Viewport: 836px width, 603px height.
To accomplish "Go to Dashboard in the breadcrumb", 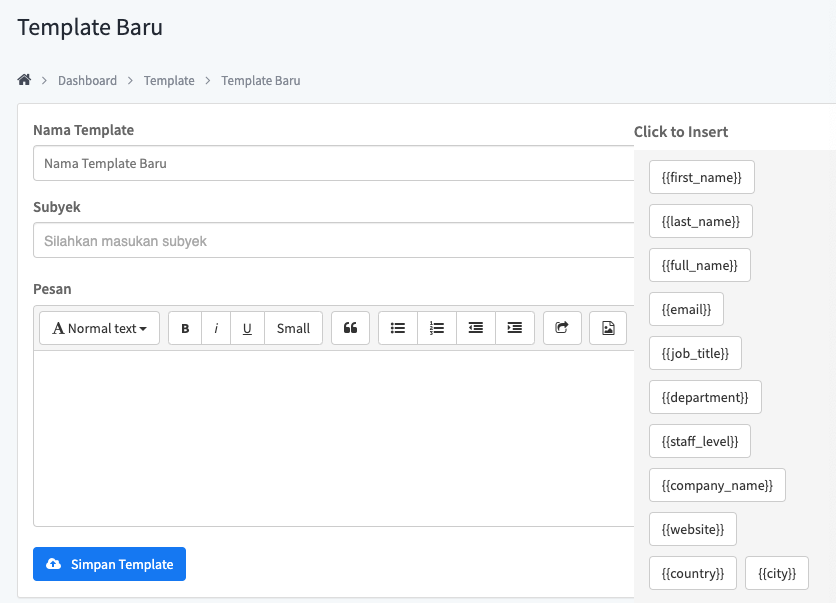I will click(x=87, y=80).
